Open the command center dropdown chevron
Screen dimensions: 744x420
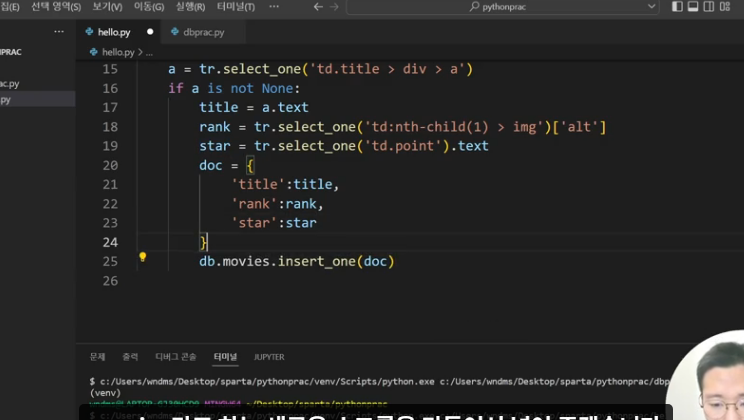[x=651, y=7]
